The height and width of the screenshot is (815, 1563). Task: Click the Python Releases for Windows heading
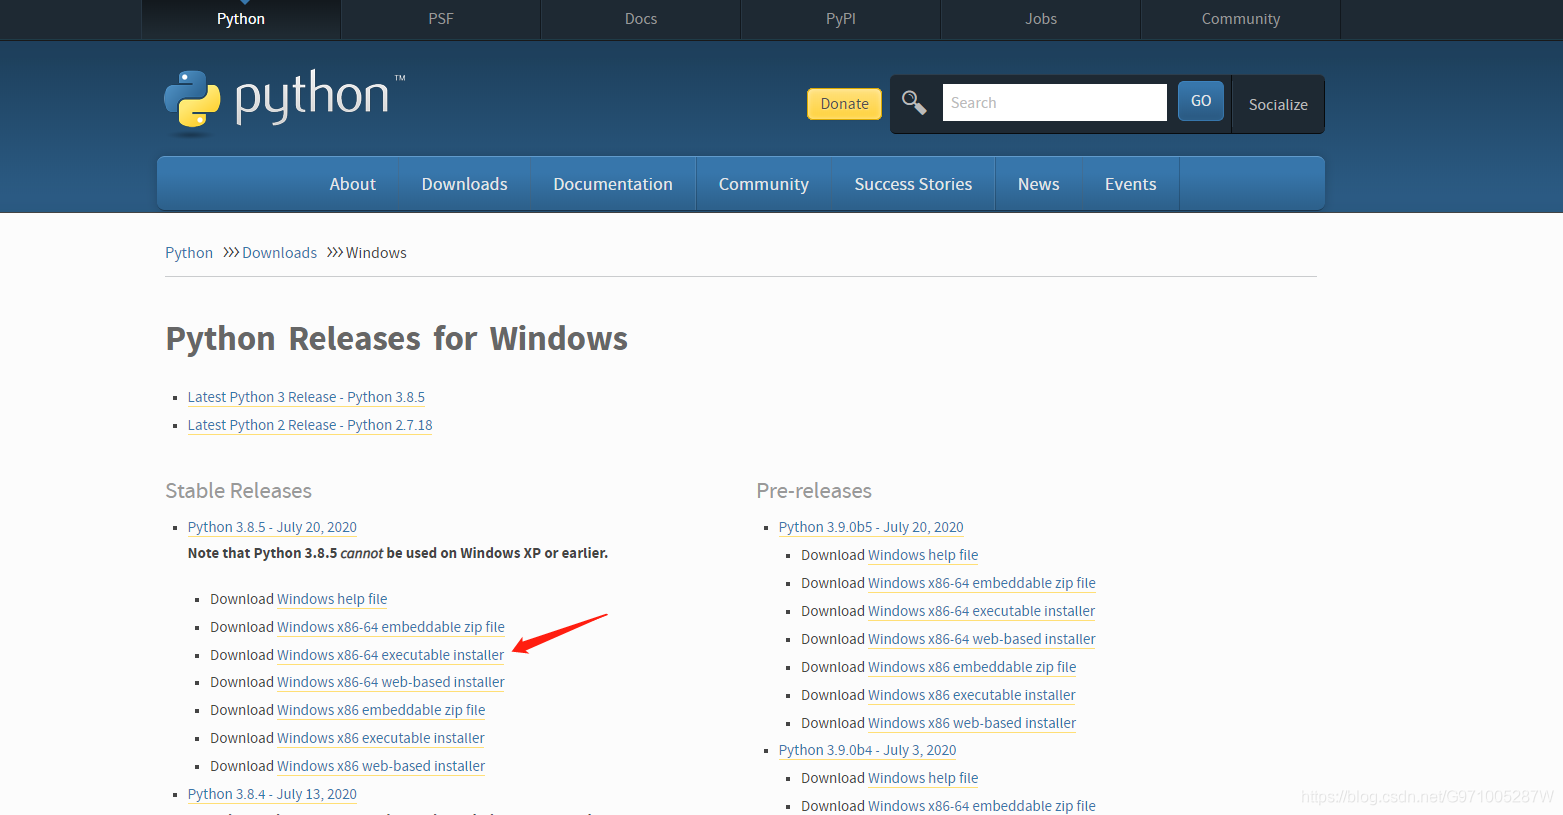pos(397,339)
